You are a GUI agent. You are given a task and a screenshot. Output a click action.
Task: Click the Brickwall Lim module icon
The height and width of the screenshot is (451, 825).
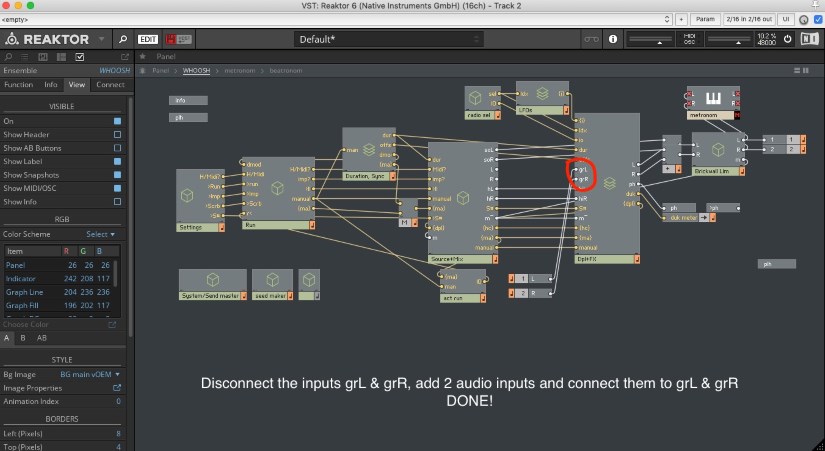pos(718,150)
